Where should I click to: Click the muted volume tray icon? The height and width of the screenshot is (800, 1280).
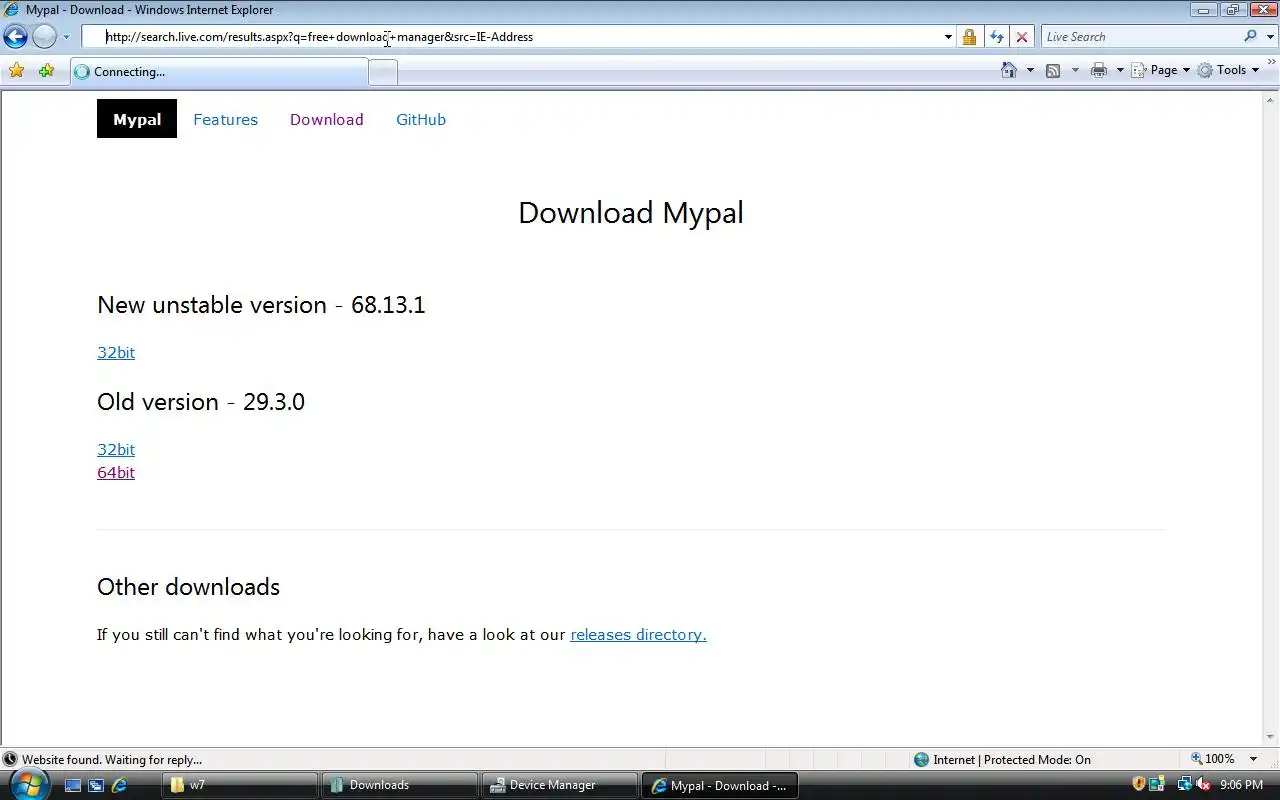pyautogui.click(x=1203, y=784)
